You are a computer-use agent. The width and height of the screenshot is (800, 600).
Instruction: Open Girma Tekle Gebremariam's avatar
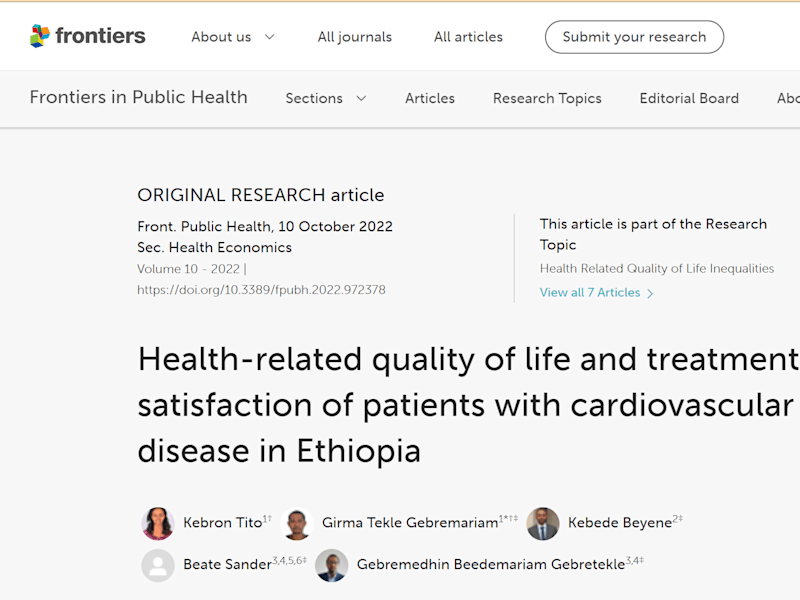coord(296,523)
